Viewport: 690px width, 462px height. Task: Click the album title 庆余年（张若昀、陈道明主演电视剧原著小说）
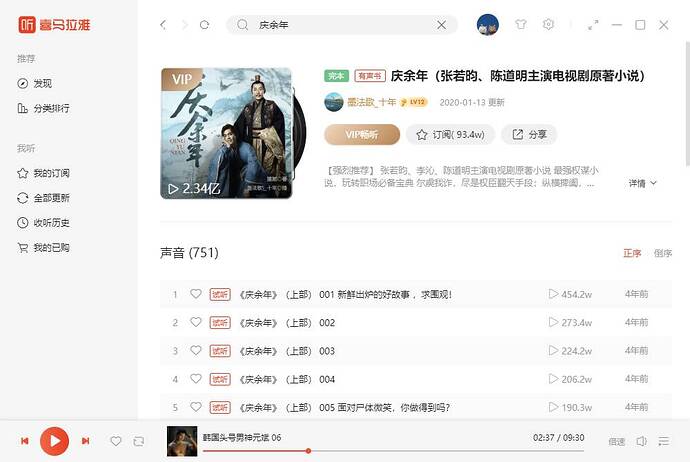point(518,76)
